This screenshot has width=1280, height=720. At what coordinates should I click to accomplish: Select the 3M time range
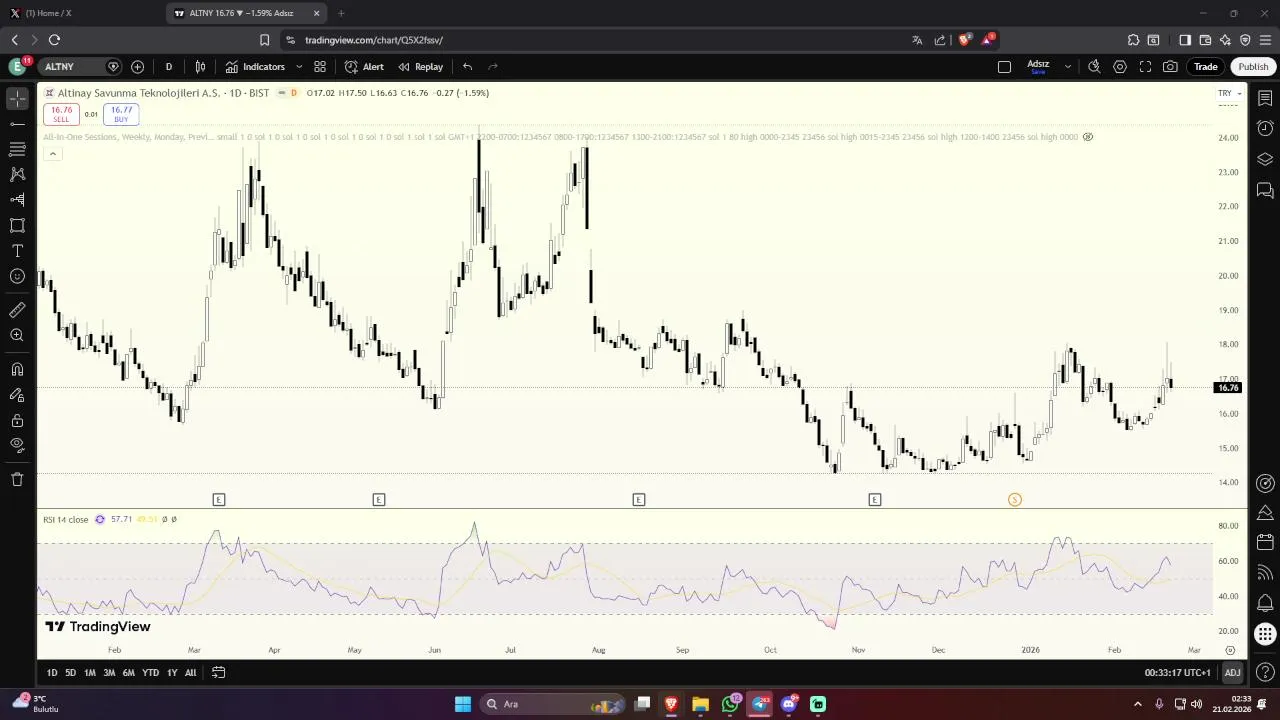(x=109, y=673)
